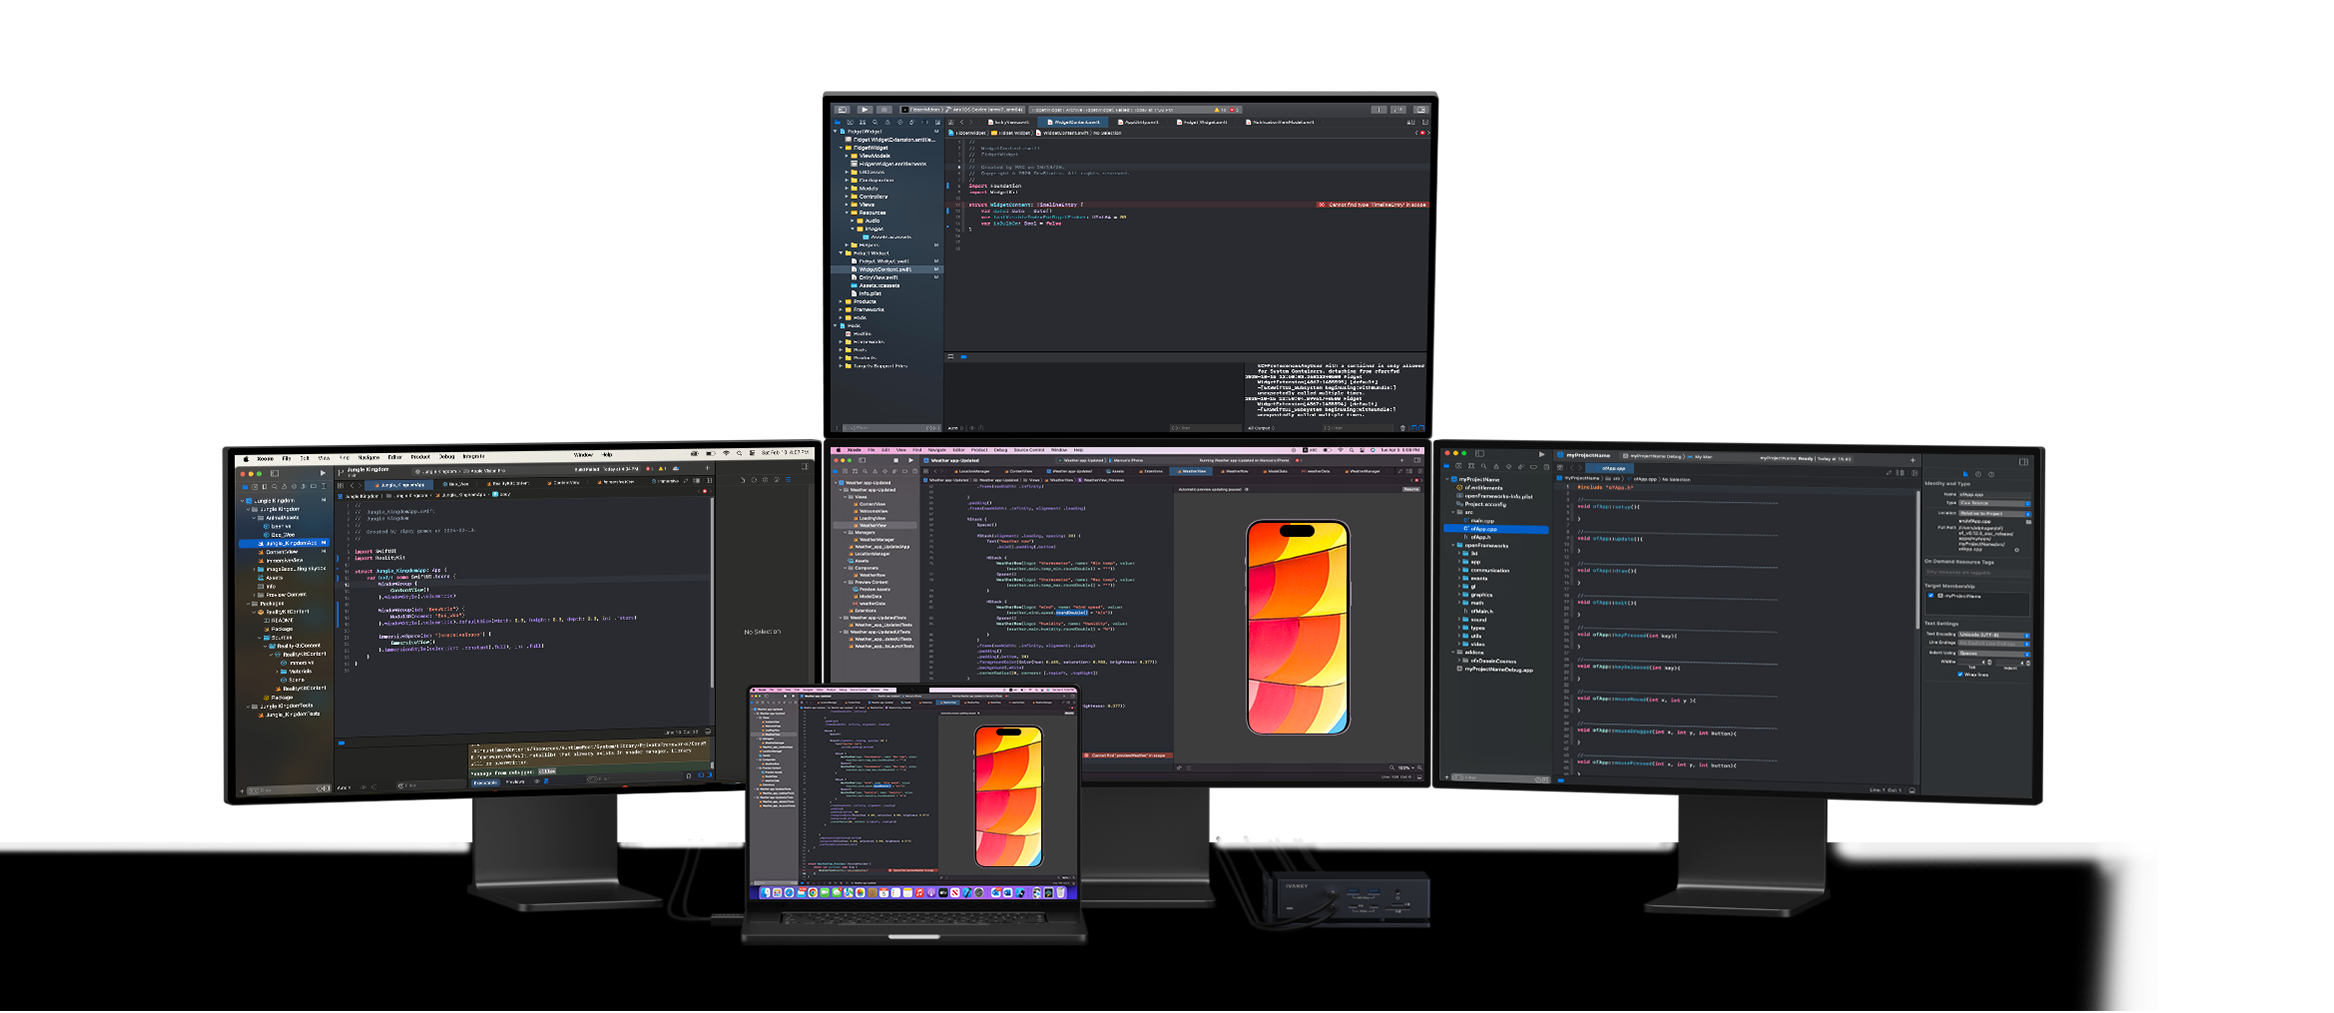Toggle navigator sidebar in myProjectName window
The height and width of the screenshot is (1013, 2334).
tap(1479, 454)
